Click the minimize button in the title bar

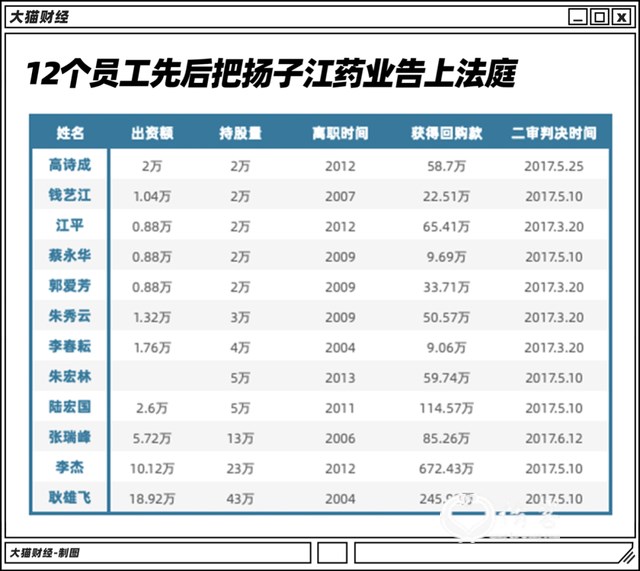click(578, 17)
